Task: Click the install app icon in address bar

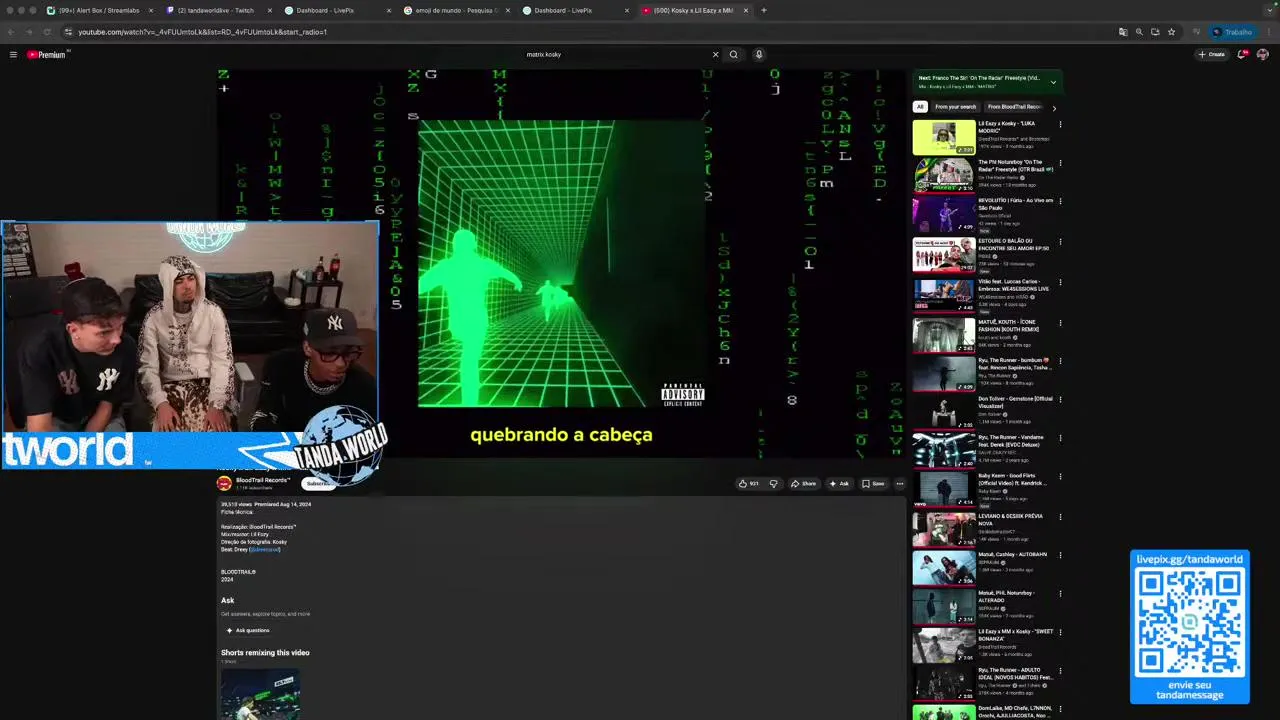Action: (1155, 32)
